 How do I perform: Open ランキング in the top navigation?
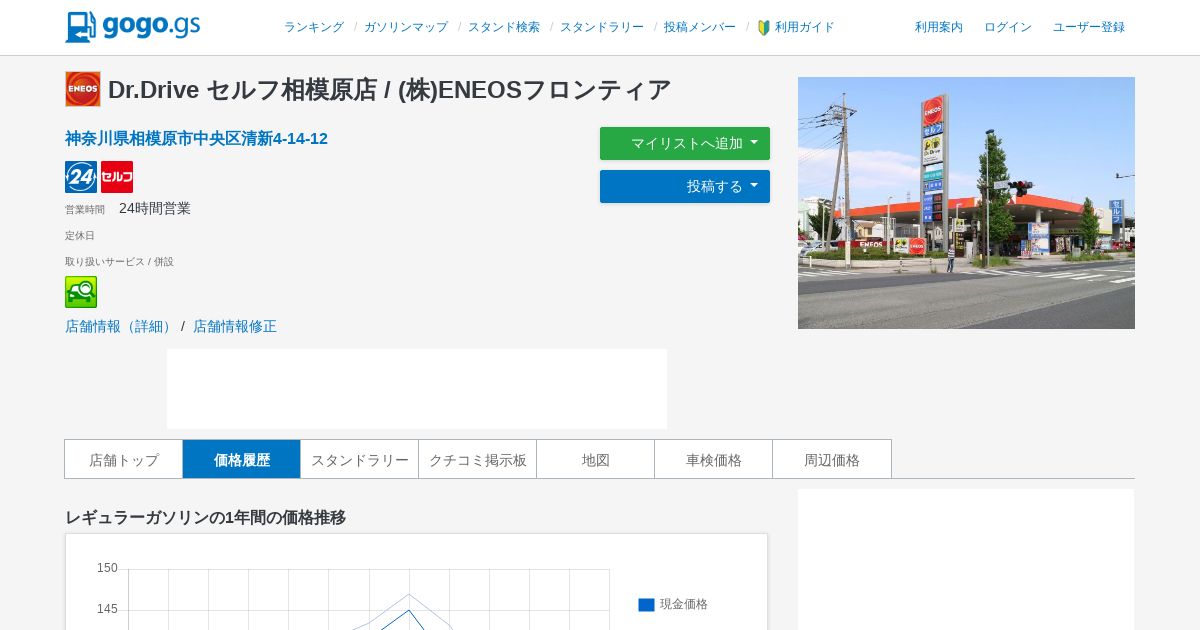314,28
